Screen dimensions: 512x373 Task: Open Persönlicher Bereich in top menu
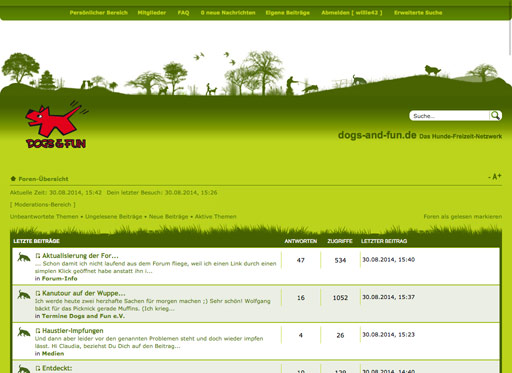(99, 13)
